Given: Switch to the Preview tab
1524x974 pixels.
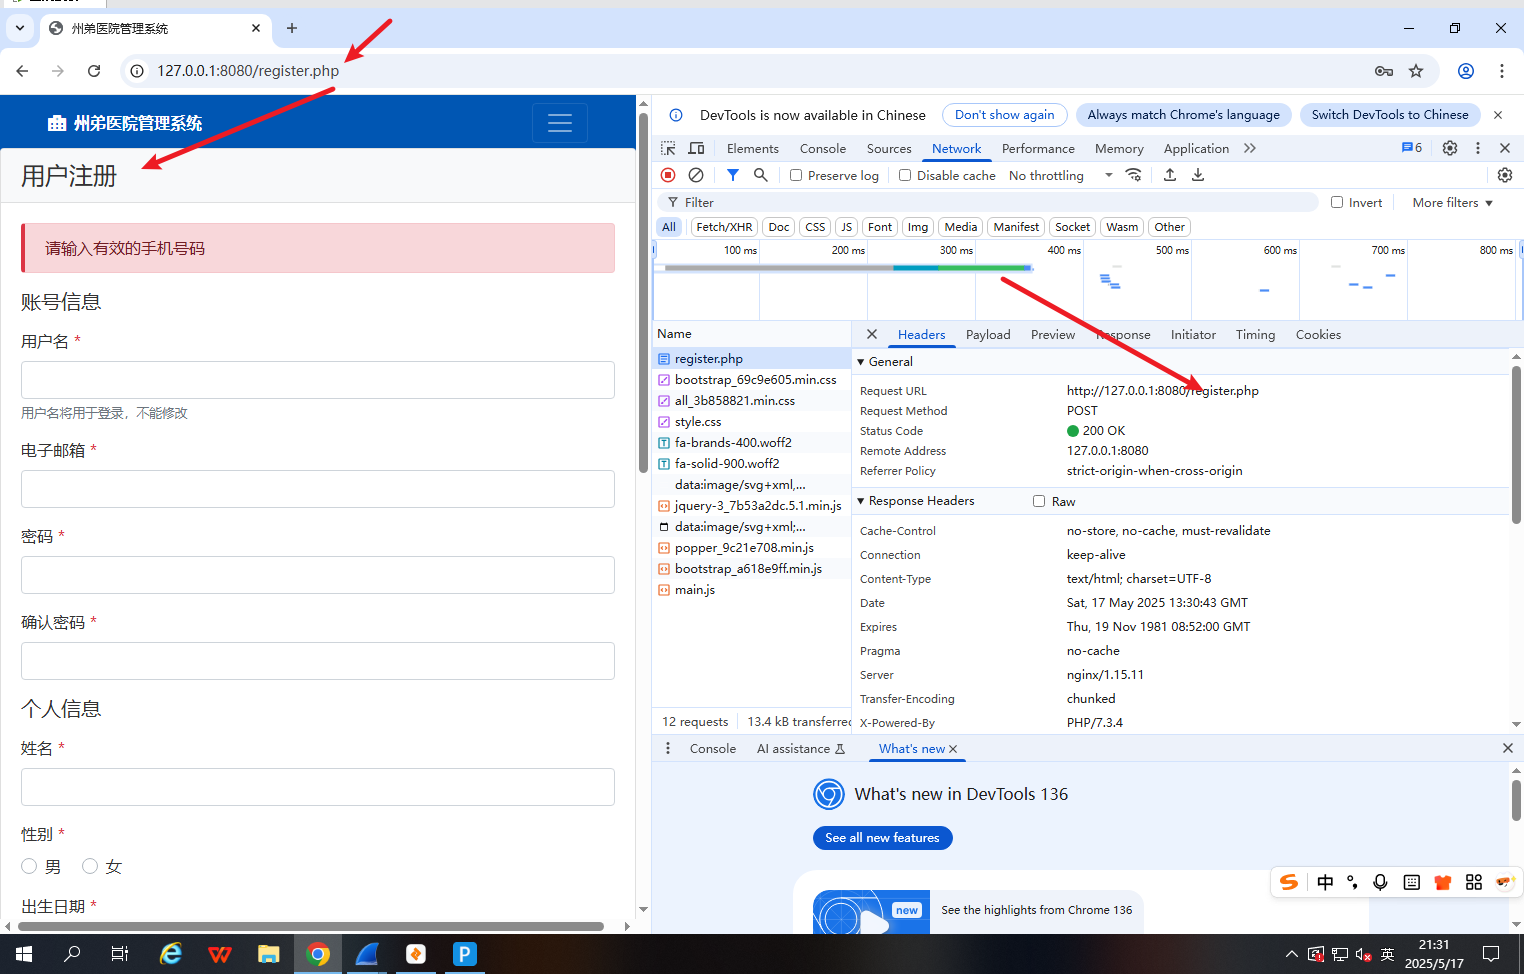Looking at the screenshot, I should [x=1053, y=334].
